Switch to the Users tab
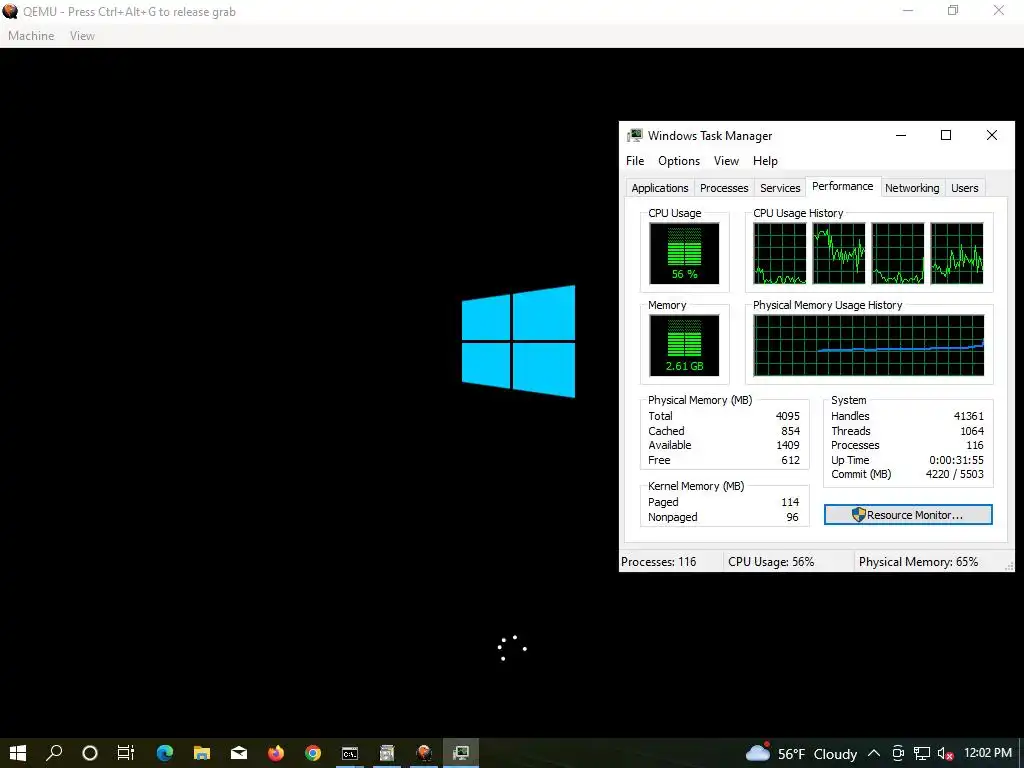The height and width of the screenshot is (768, 1024). point(965,188)
